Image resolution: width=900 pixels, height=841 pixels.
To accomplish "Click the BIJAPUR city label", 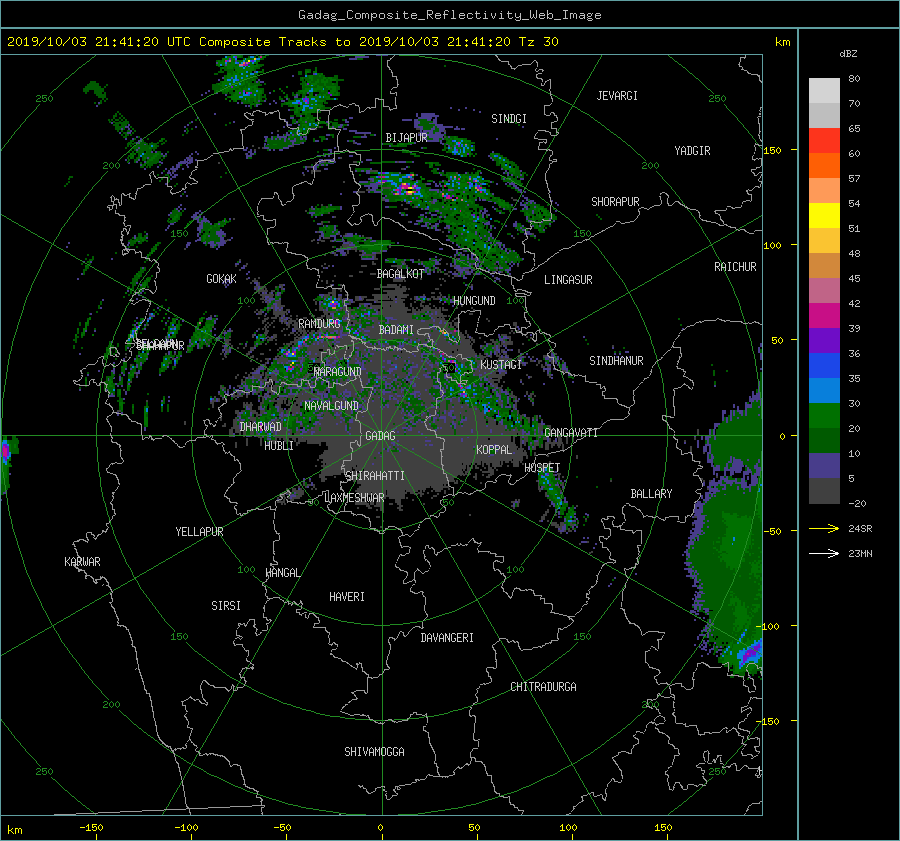I will coord(406,138).
